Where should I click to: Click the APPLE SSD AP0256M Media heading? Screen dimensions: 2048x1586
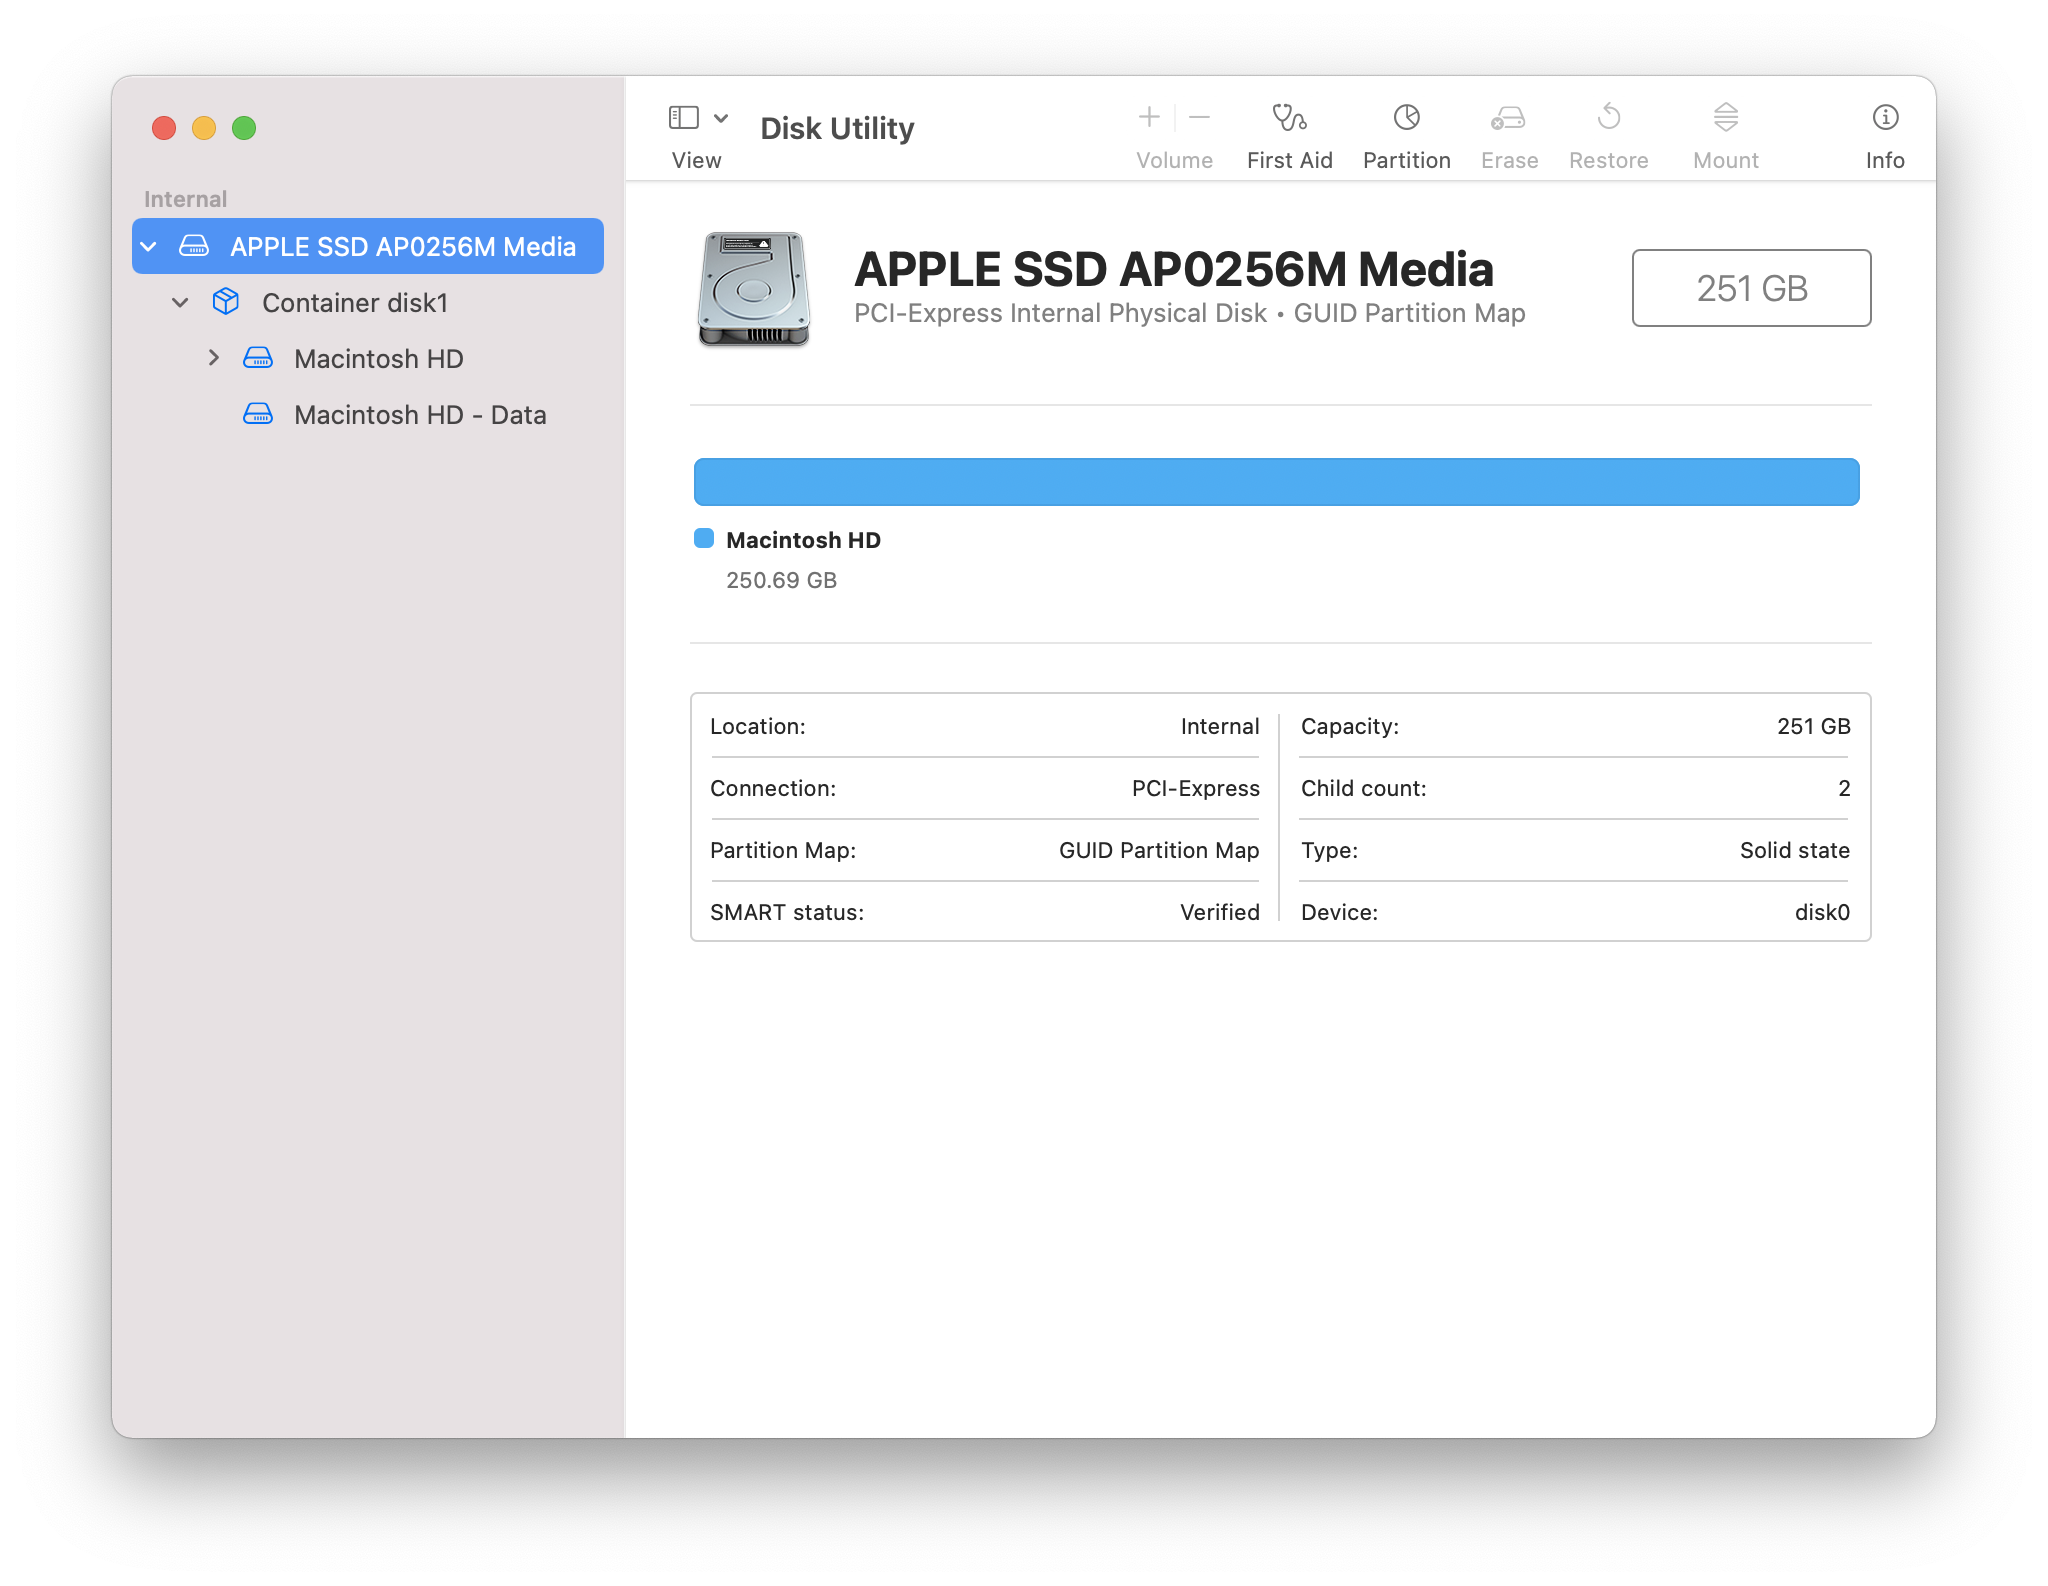point(1174,269)
